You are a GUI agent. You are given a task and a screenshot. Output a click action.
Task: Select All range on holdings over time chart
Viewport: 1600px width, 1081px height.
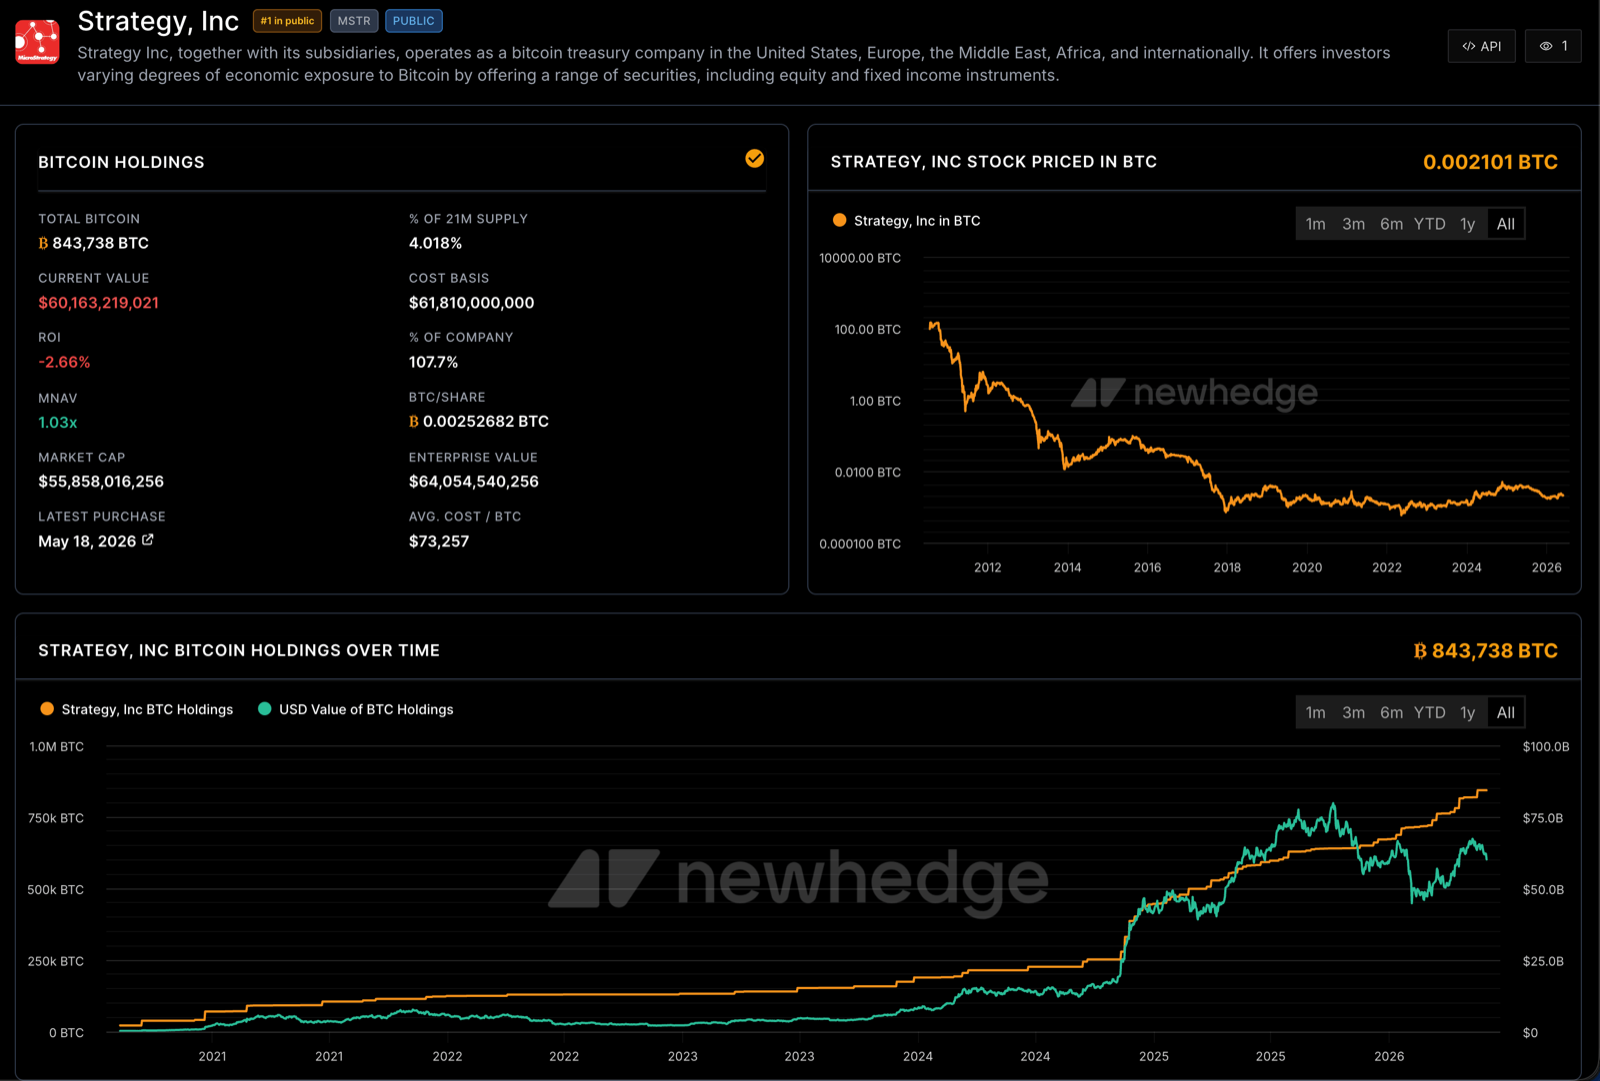[1506, 713]
